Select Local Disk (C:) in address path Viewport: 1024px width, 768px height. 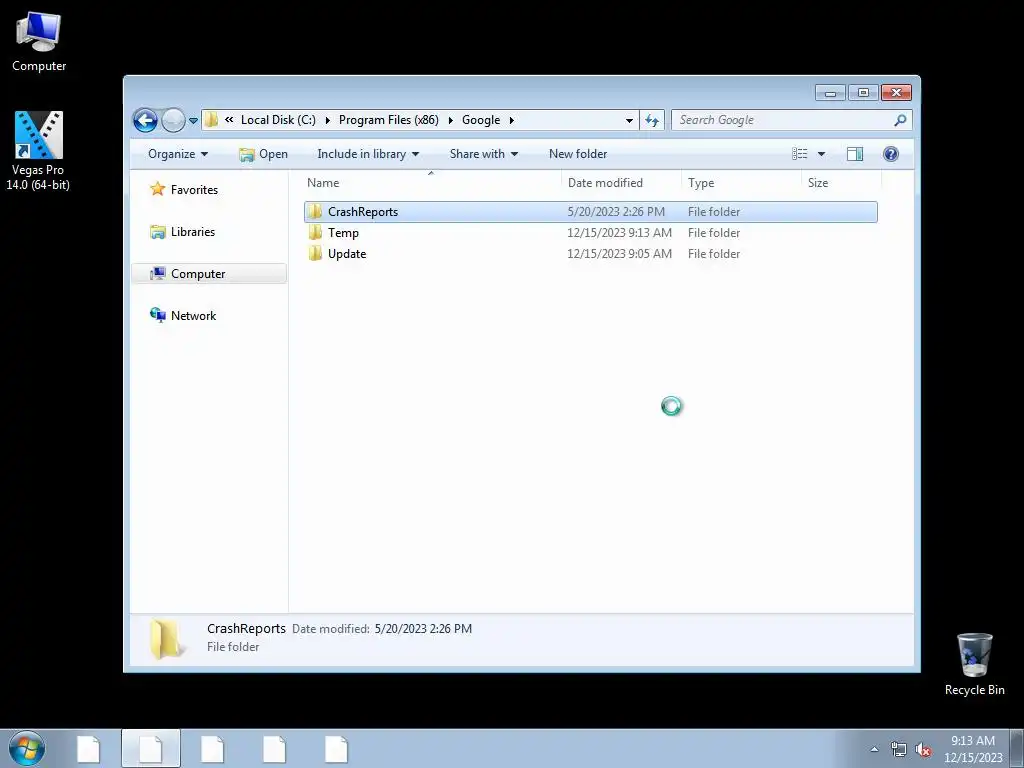(278, 120)
